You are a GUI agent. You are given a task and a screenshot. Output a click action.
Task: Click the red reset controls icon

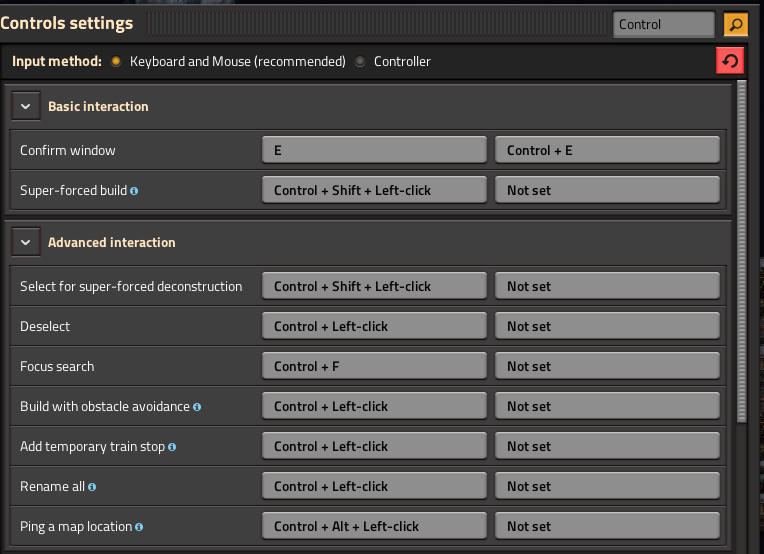[730, 61]
